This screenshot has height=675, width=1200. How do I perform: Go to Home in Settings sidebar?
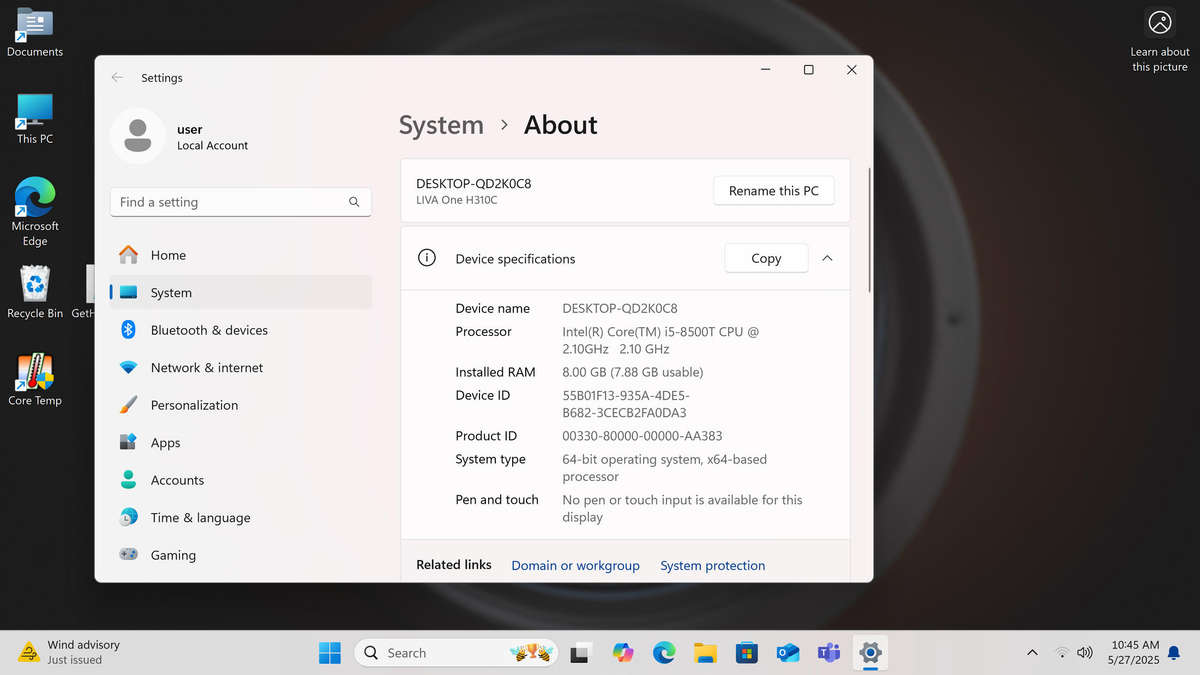(168, 255)
